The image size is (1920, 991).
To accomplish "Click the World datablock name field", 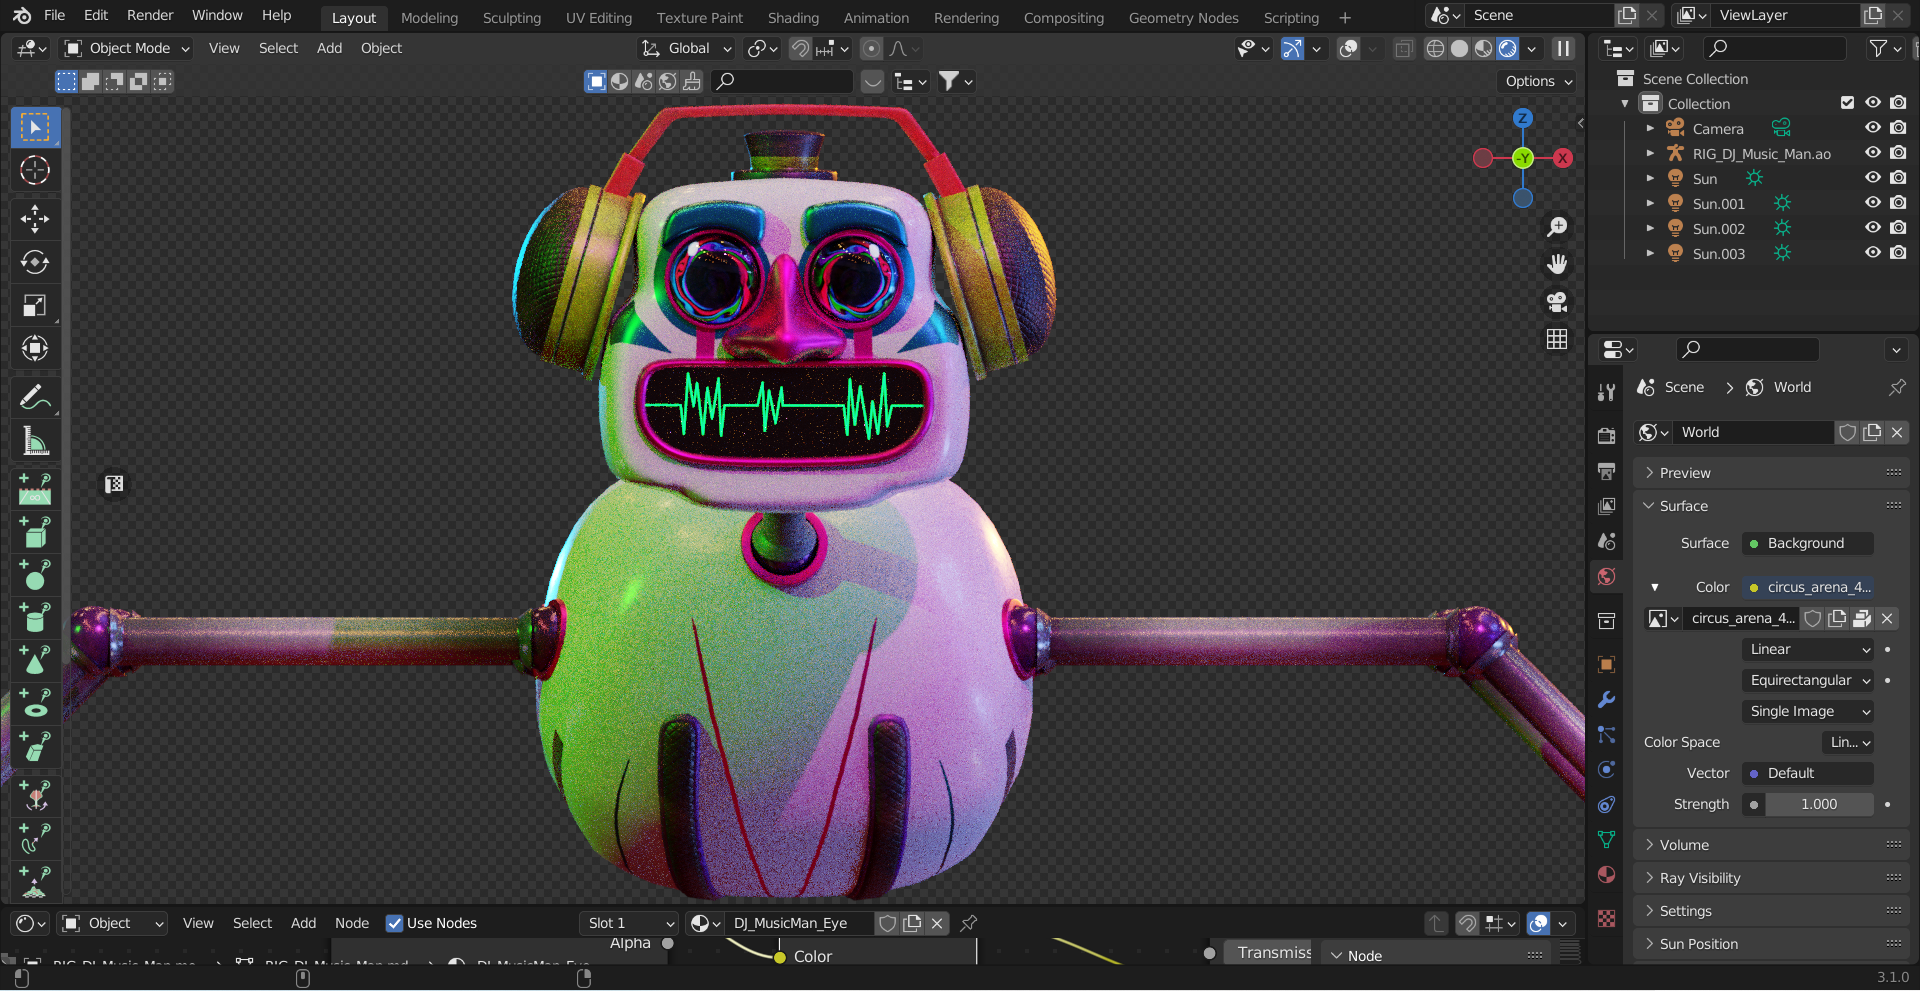I will click(1755, 432).
